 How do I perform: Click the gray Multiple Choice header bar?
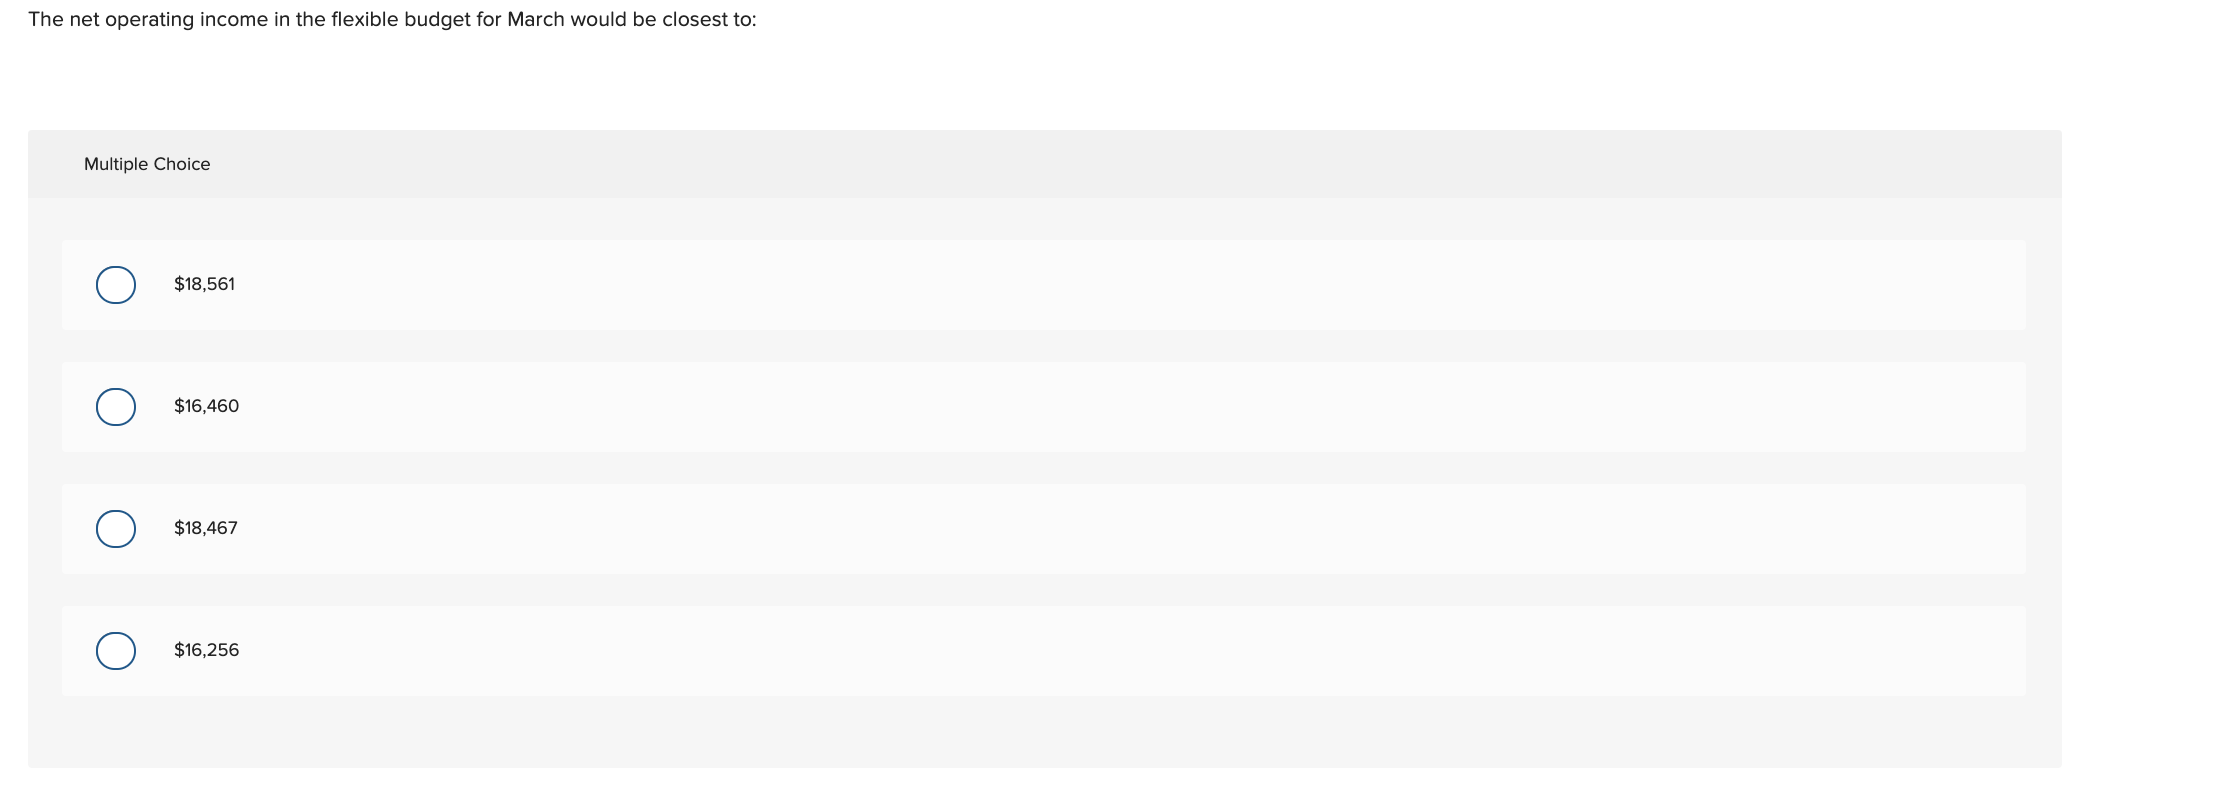[1044, 164]
